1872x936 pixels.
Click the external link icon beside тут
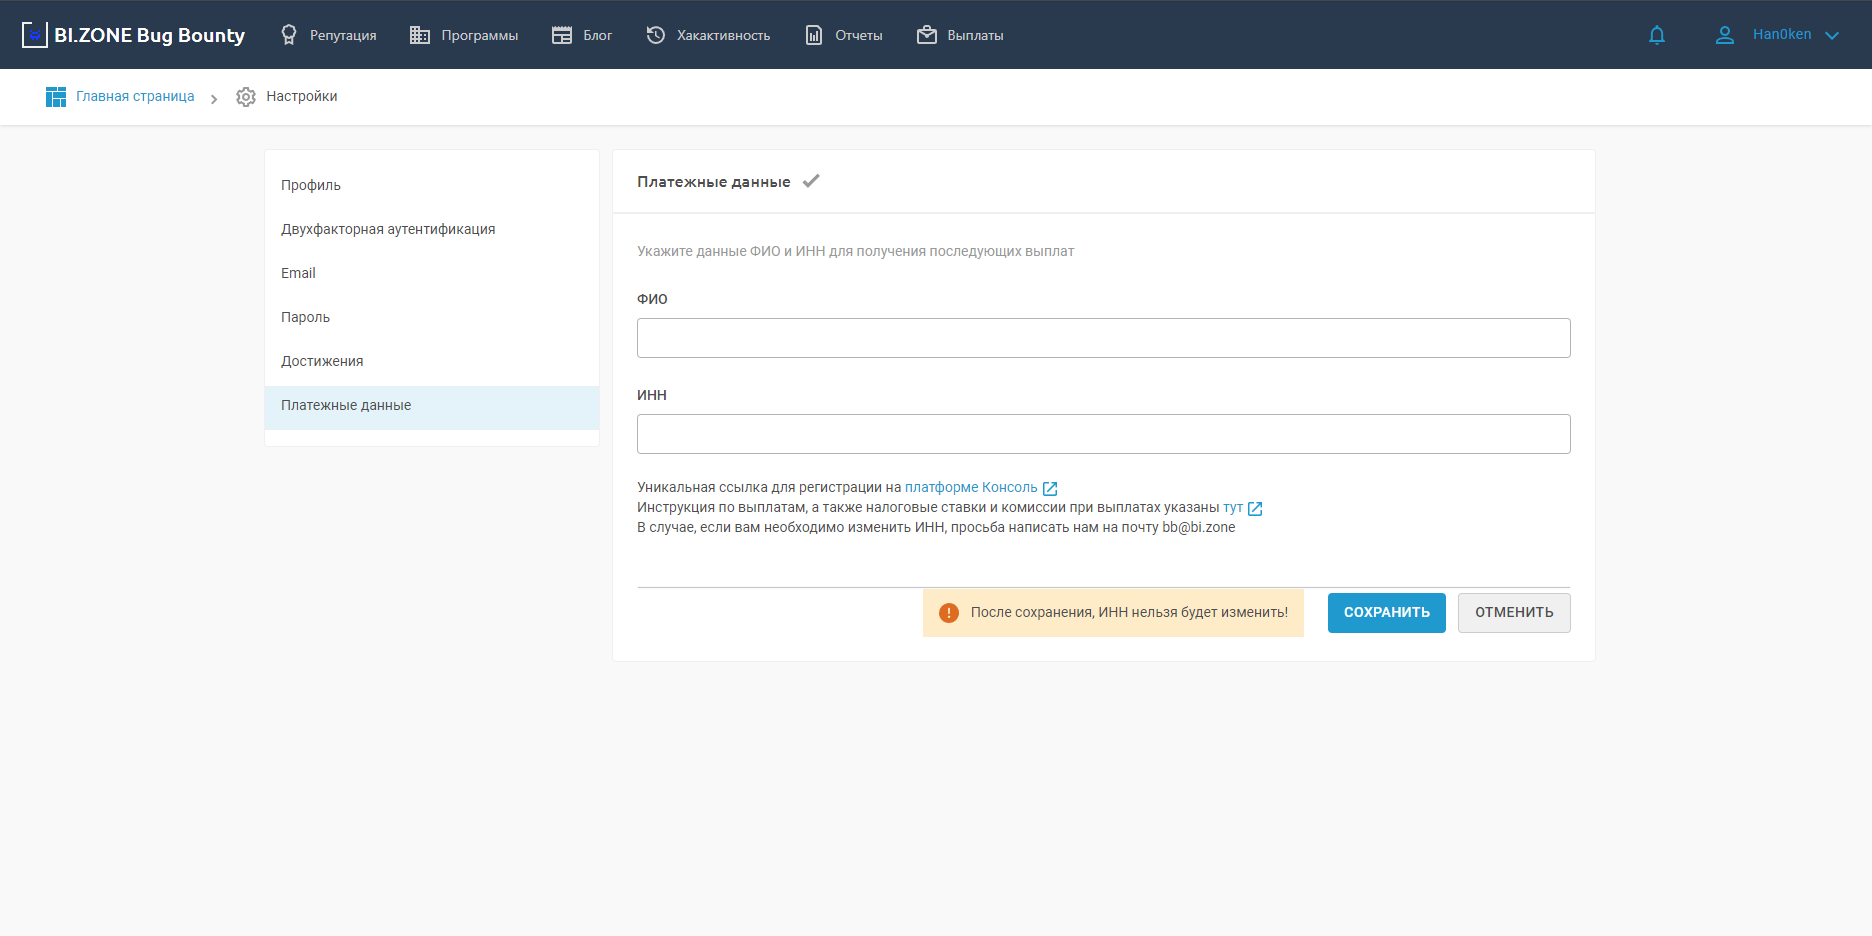pos(1255,508)
